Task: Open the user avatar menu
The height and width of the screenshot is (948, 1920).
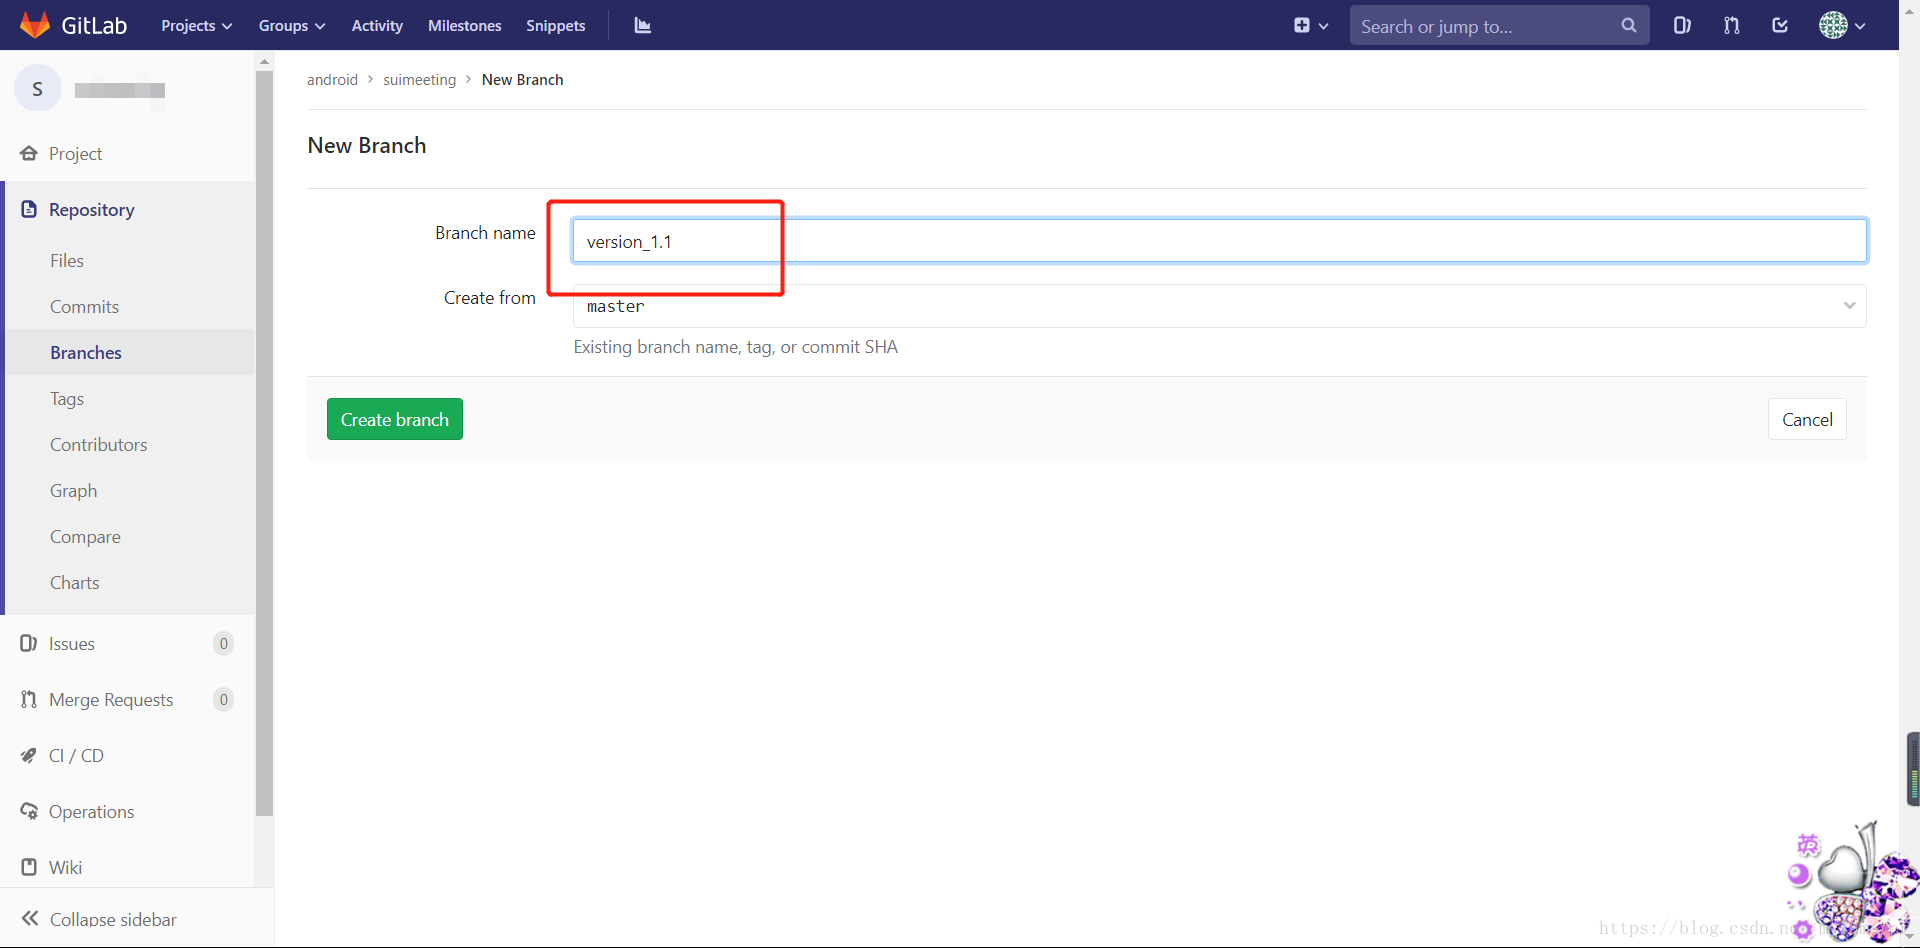Action: pos(1842,26)
